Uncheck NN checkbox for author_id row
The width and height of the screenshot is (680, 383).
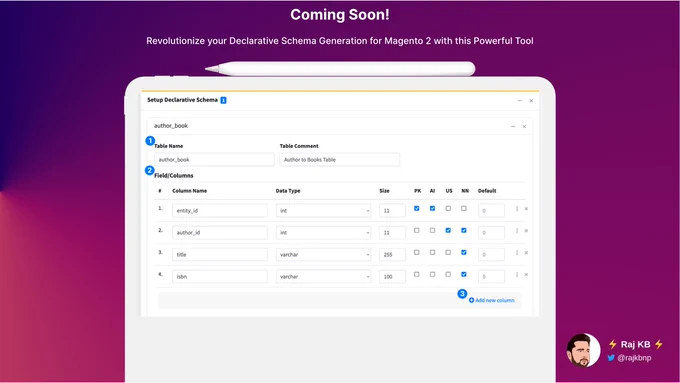tap(464, 230)
